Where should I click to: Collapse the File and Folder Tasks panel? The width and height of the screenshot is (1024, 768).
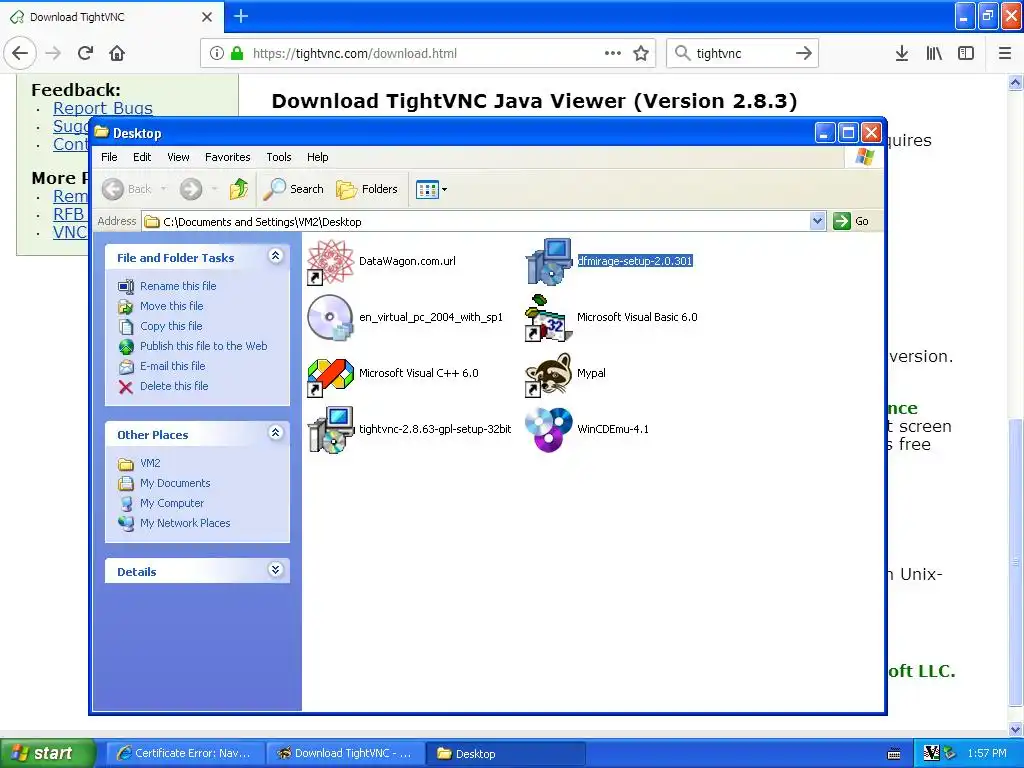tap(276, 256)
